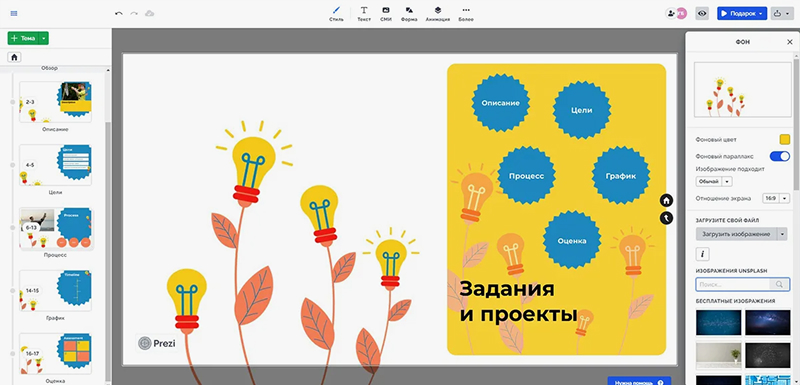Choose the night sky free image
The height and width of the screenshot is (385, 800).
[767, 322]
